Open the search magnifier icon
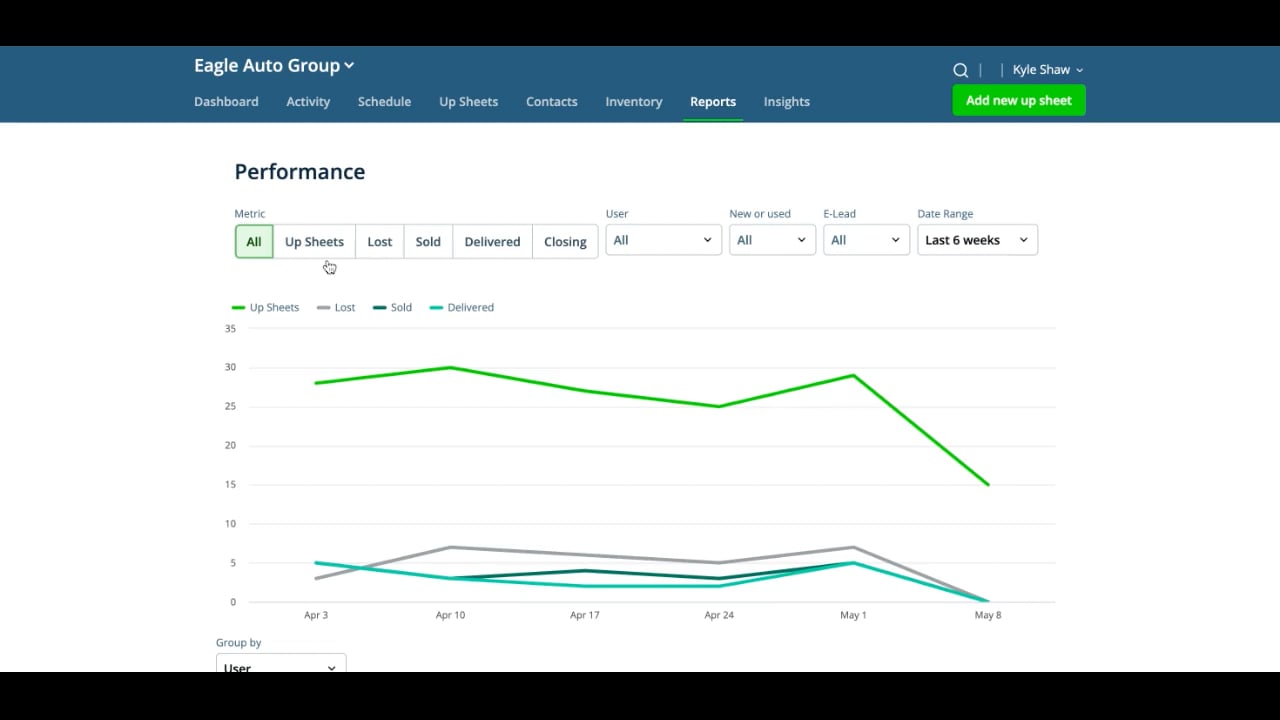This screenshot has height=720, width=1280. 960,70
